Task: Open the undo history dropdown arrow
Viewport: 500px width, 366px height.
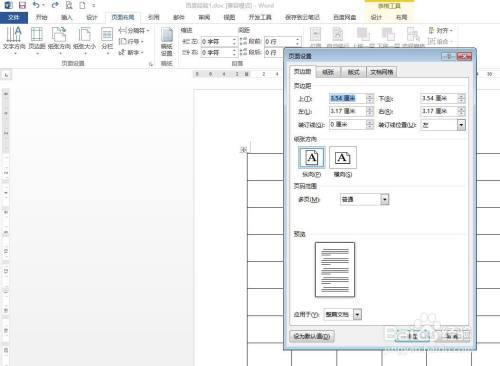Action: coord(44,5)
